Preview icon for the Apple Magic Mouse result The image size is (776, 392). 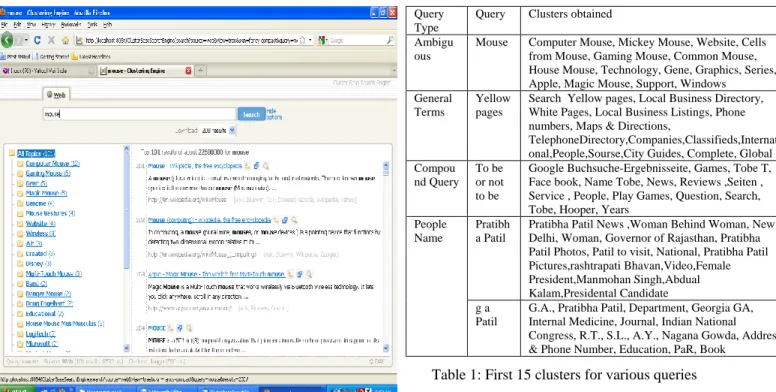pyautogui.click(x=309, y=274)
